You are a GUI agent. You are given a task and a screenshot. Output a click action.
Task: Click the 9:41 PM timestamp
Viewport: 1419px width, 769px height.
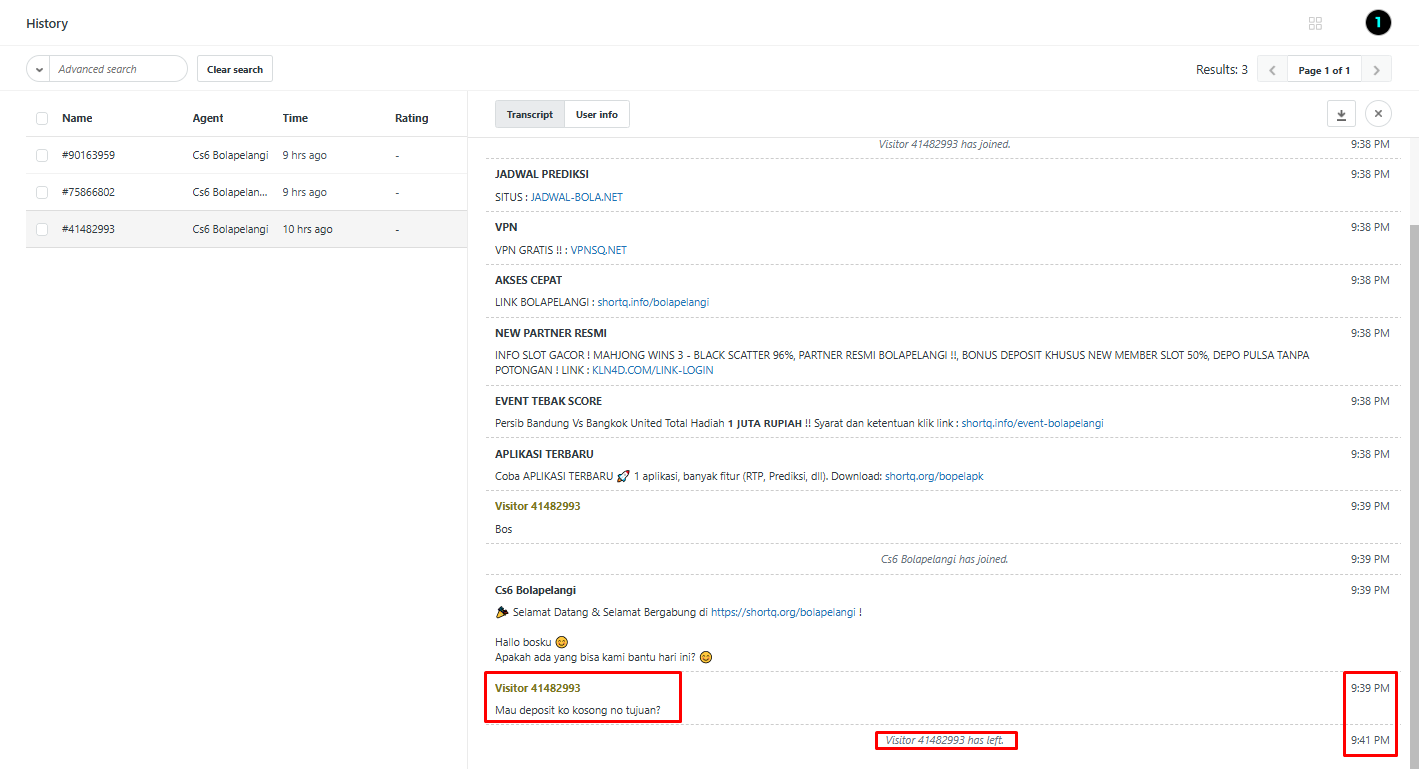tap(1370, 740)
